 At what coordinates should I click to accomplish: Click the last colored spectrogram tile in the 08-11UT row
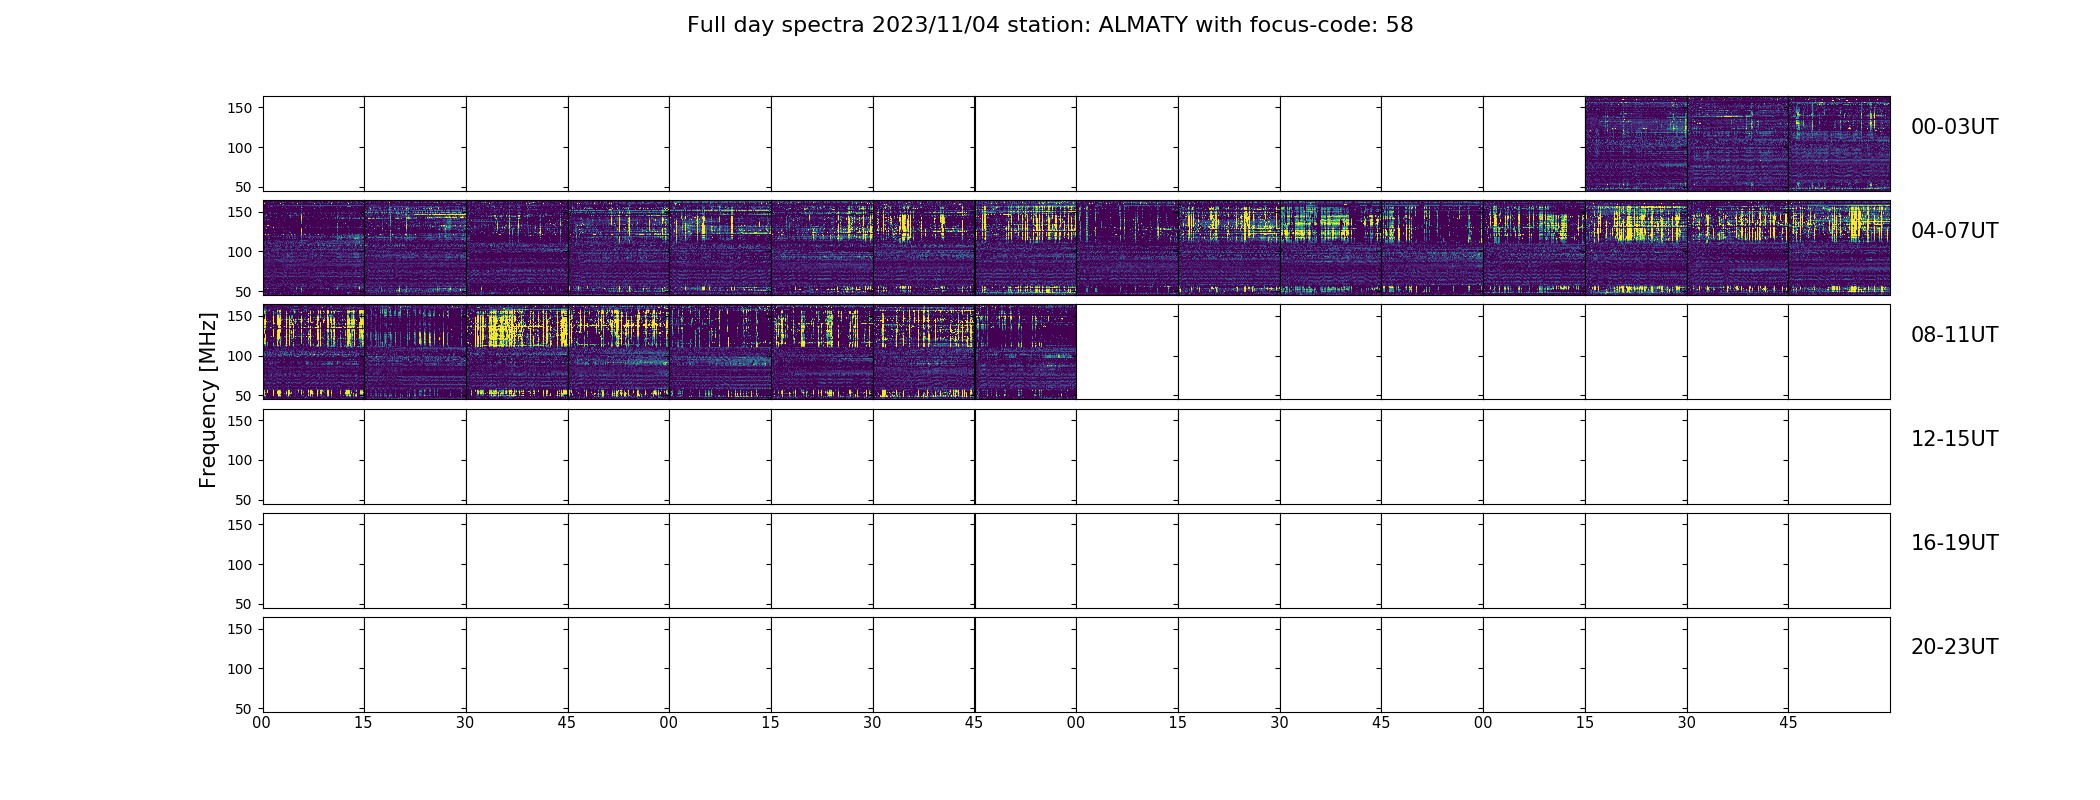1026,352
